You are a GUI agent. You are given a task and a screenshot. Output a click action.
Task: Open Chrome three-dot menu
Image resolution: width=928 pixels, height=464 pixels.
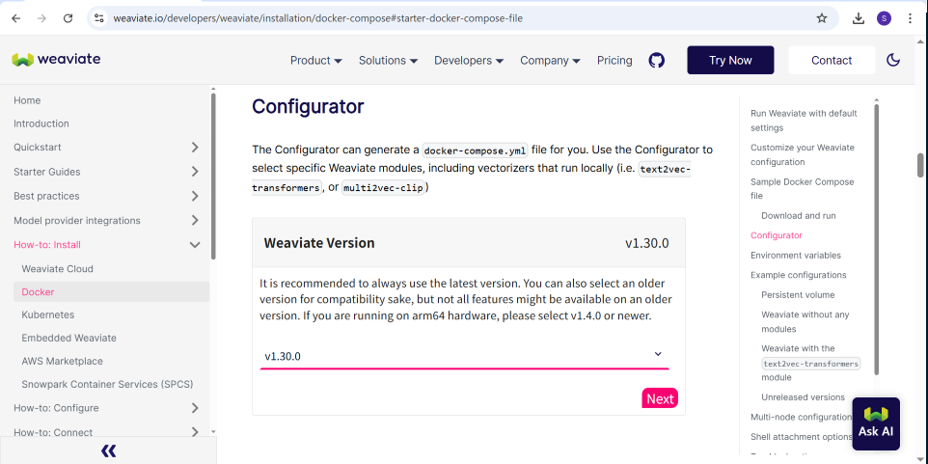tap(910, 18)
